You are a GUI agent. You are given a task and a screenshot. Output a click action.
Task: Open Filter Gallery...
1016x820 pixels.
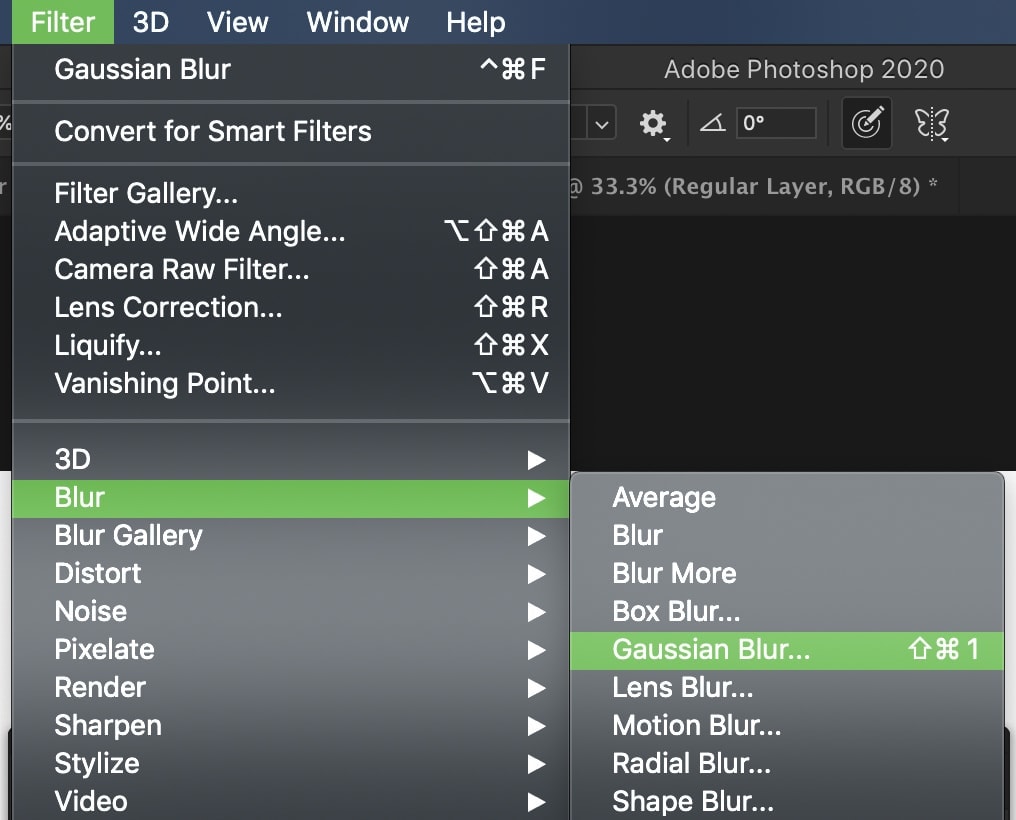pos(290,193)
